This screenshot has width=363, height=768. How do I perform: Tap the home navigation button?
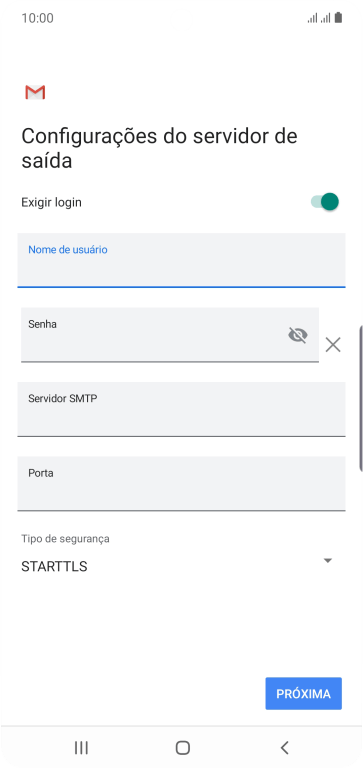[x=183, y=747]
